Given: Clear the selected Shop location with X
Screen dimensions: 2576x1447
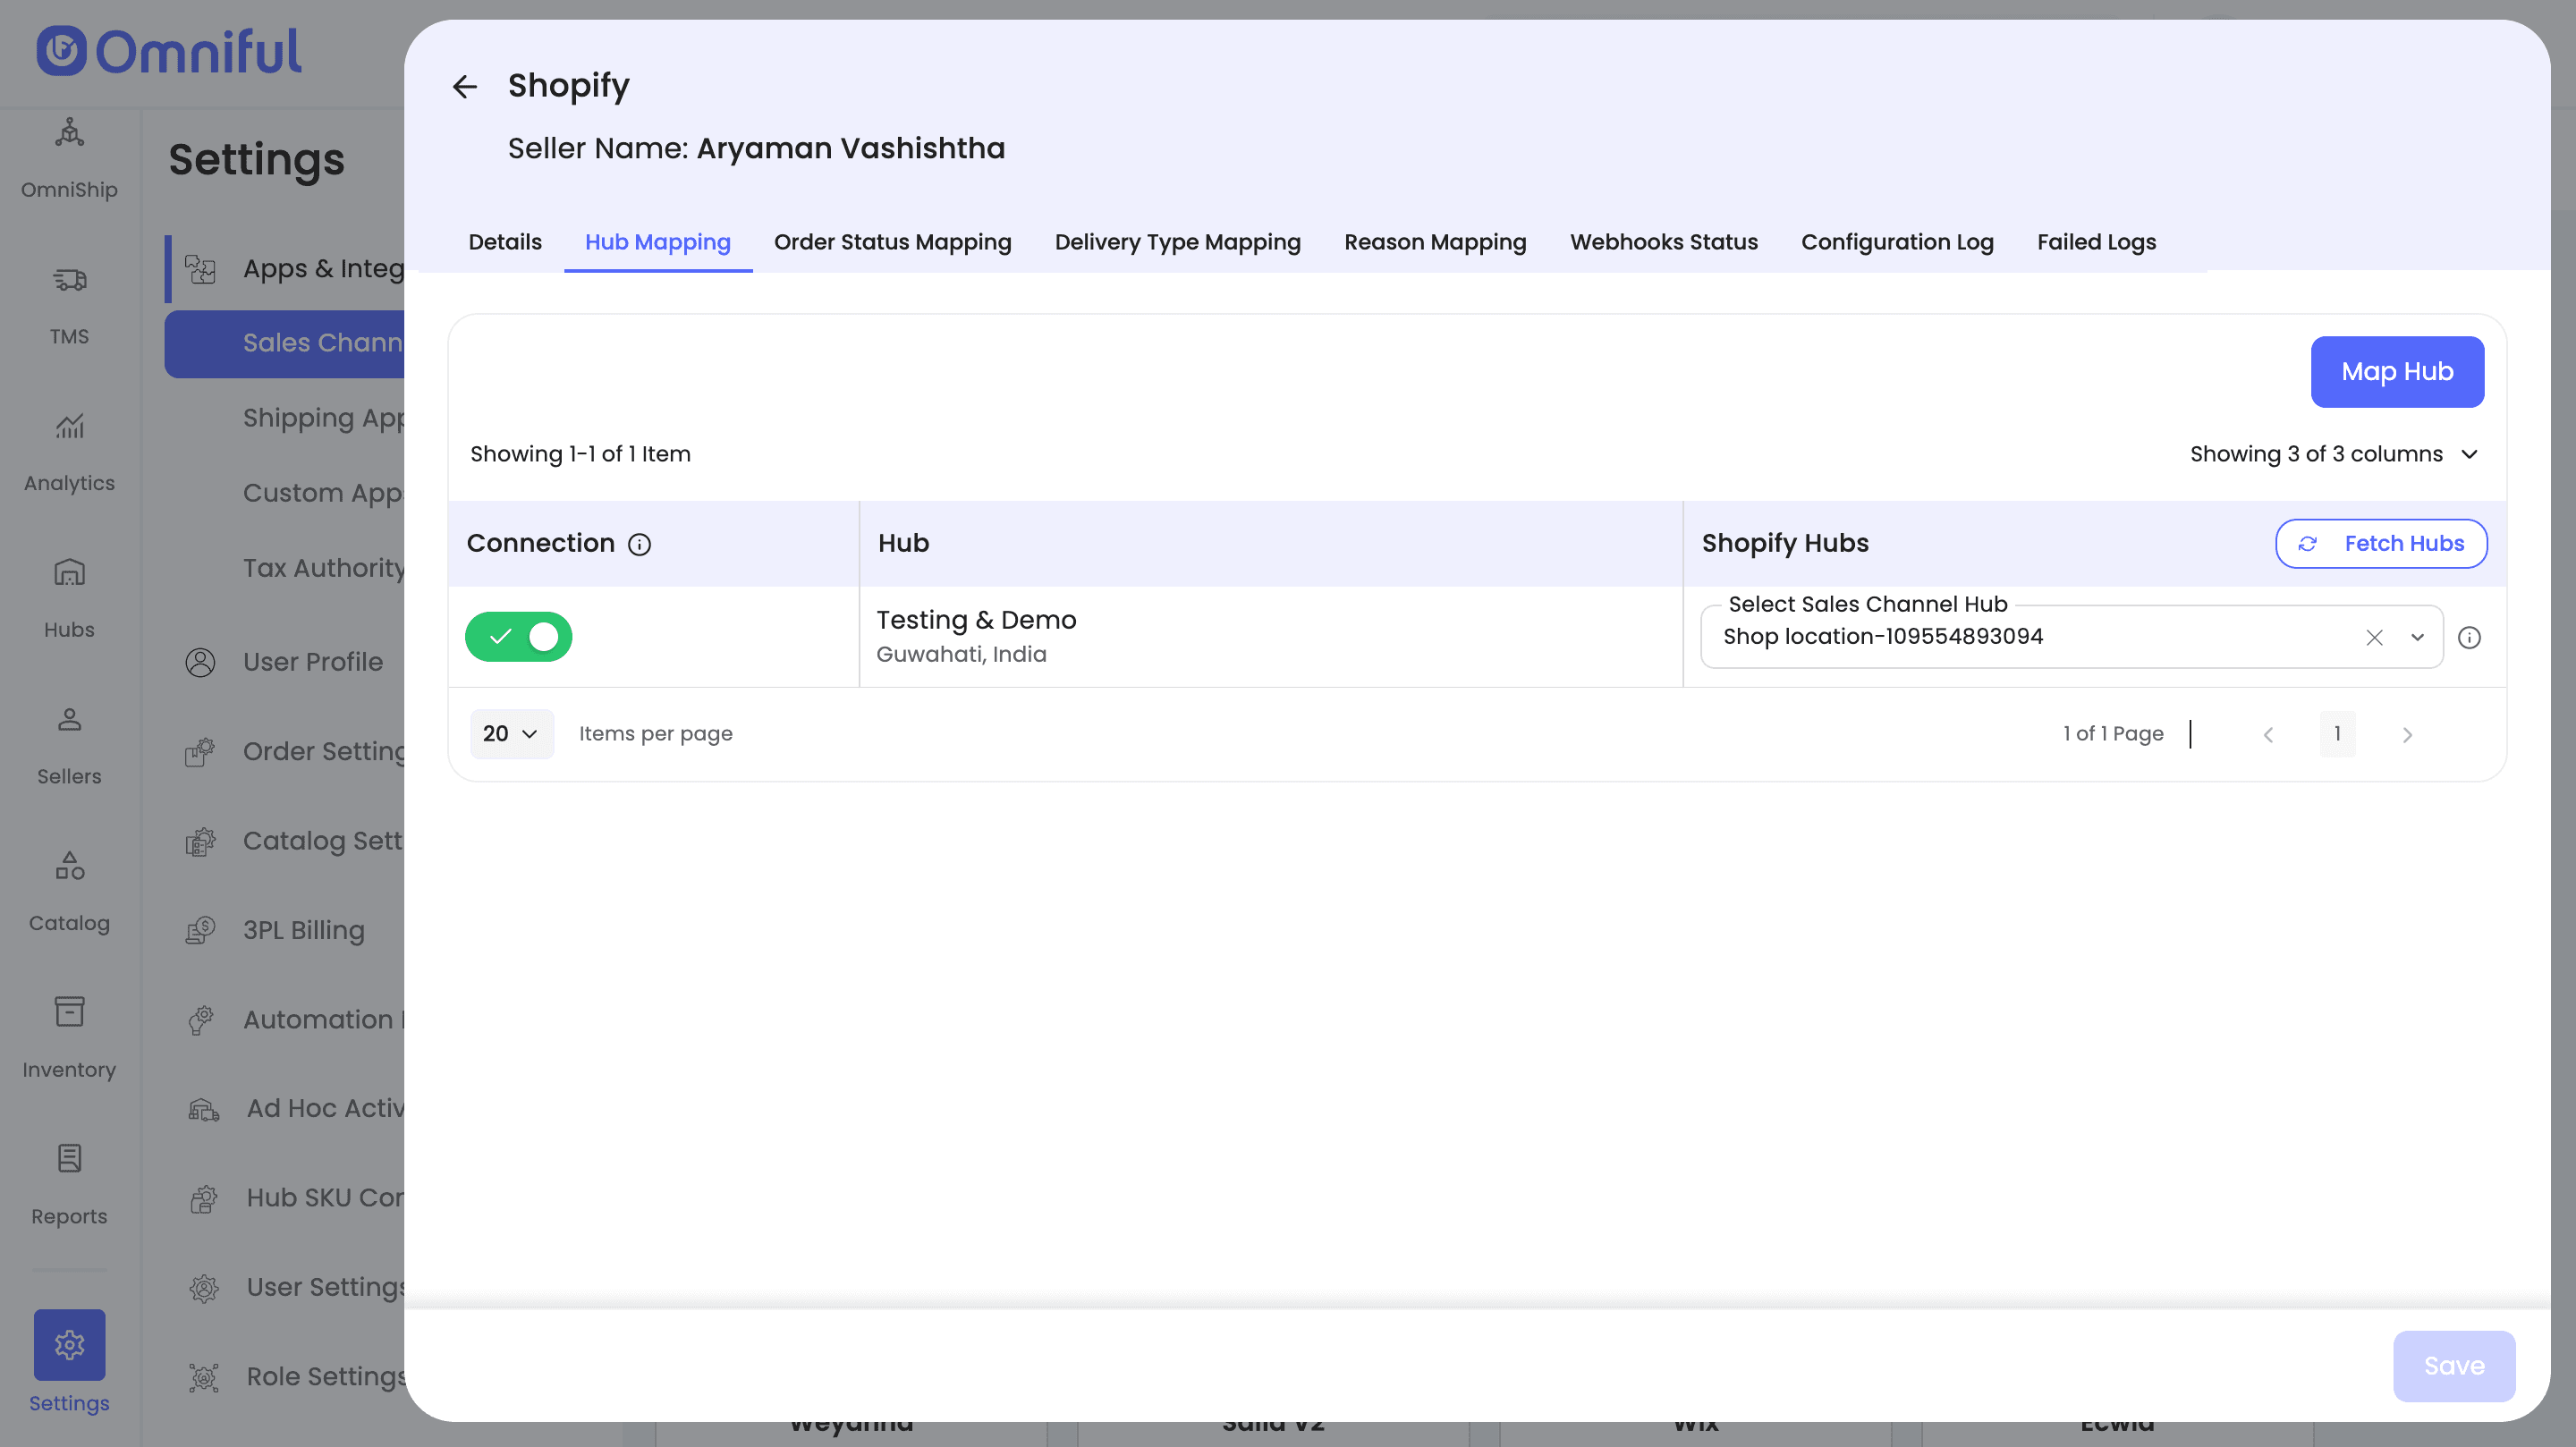Looking at the screenshot, I should pyautogui.click(x=2373, y=637).
